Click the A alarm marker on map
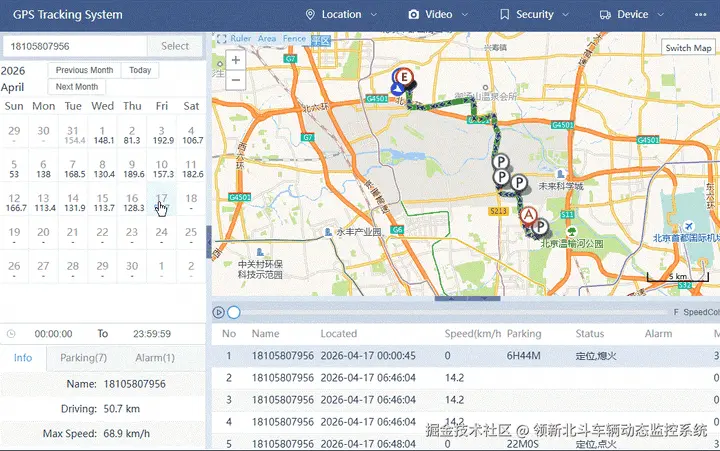 pyautogui.click(x=529, y=215)
